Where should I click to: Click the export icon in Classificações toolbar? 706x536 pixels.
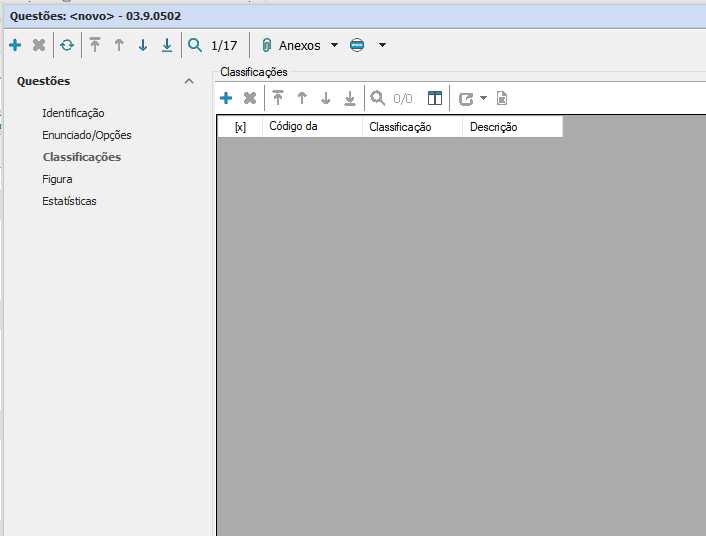[x=466, y=98]
